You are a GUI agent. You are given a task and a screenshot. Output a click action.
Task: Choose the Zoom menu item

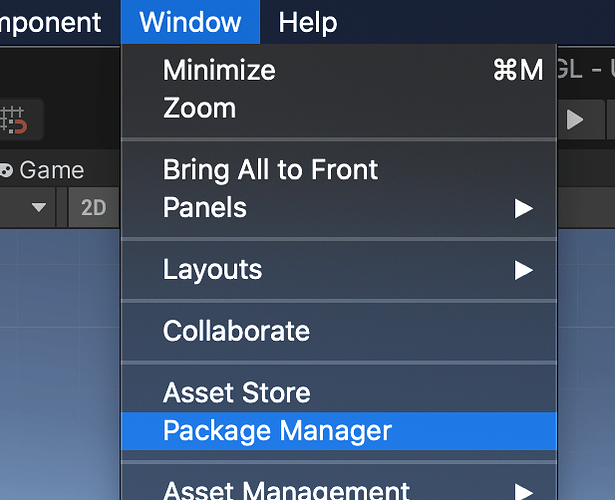pos(199,108)
